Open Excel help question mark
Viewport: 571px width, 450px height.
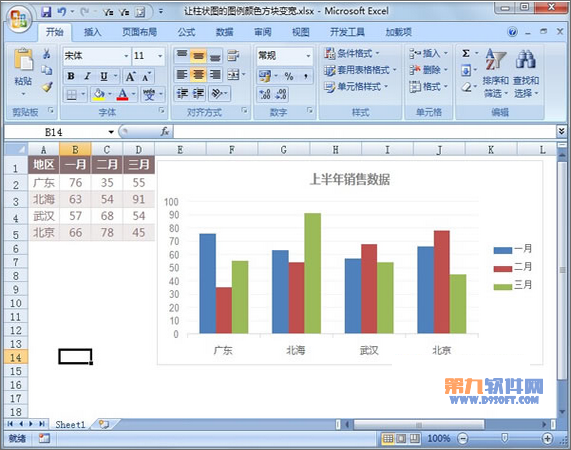(x=512, y=32)
